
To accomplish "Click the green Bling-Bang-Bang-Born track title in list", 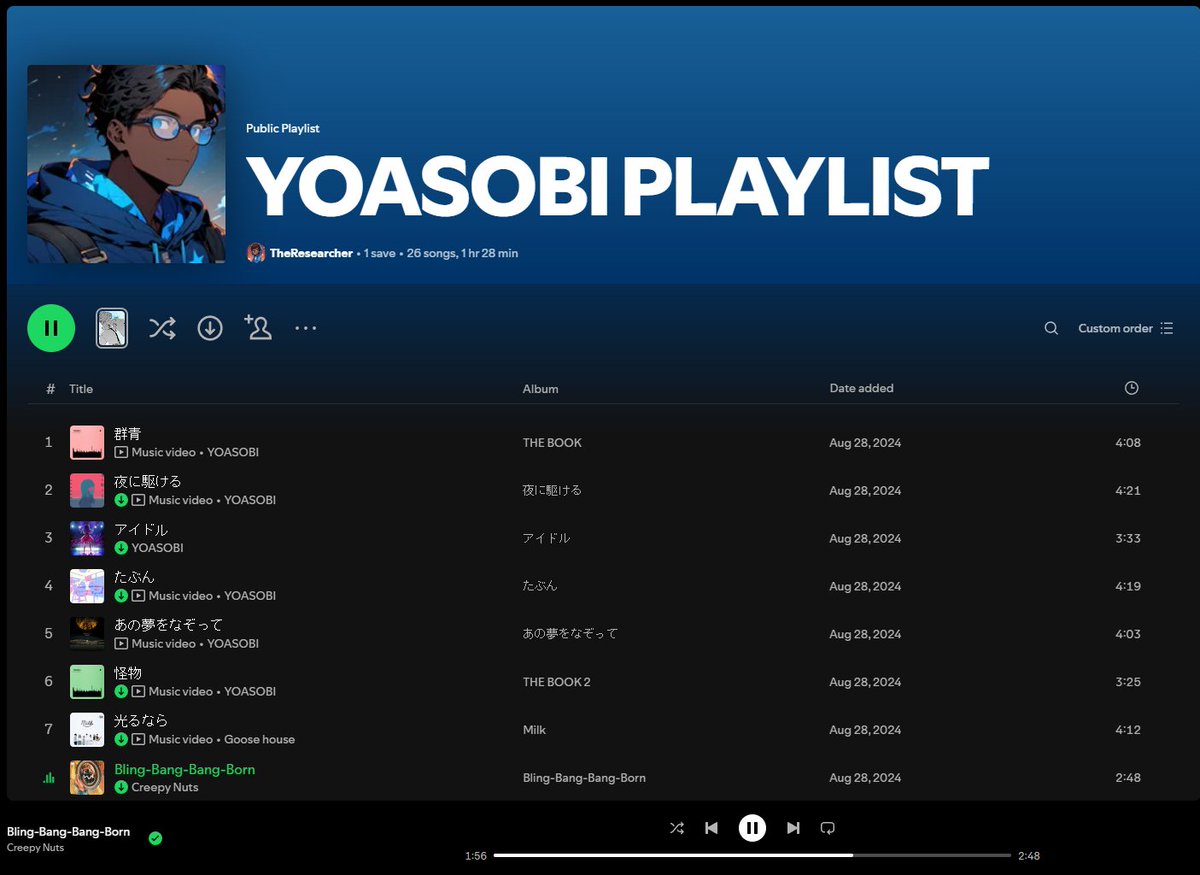I will [184, 769].
